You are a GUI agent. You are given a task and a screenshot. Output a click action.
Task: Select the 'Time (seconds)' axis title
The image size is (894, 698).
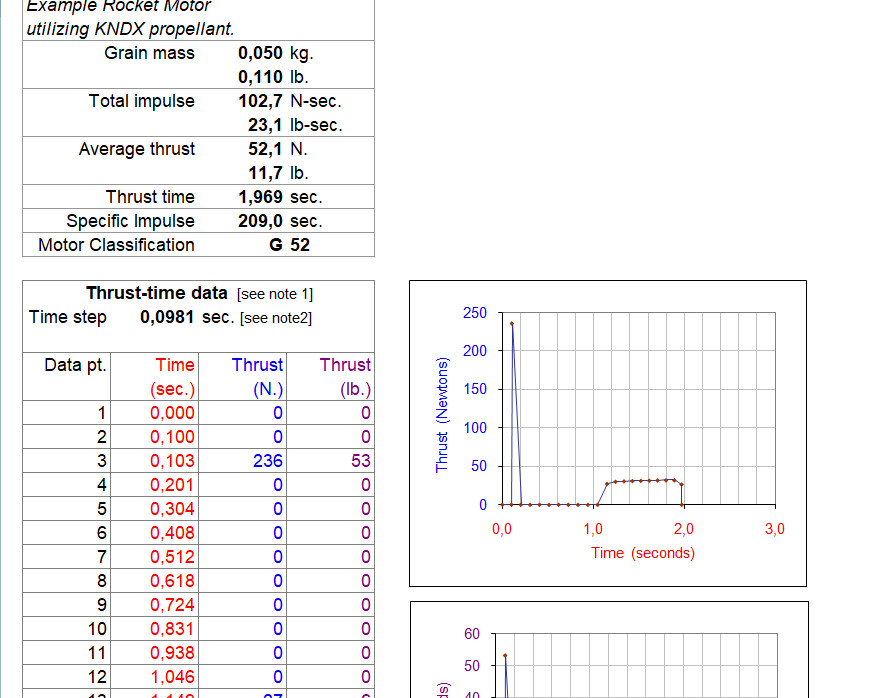[642, 553]
